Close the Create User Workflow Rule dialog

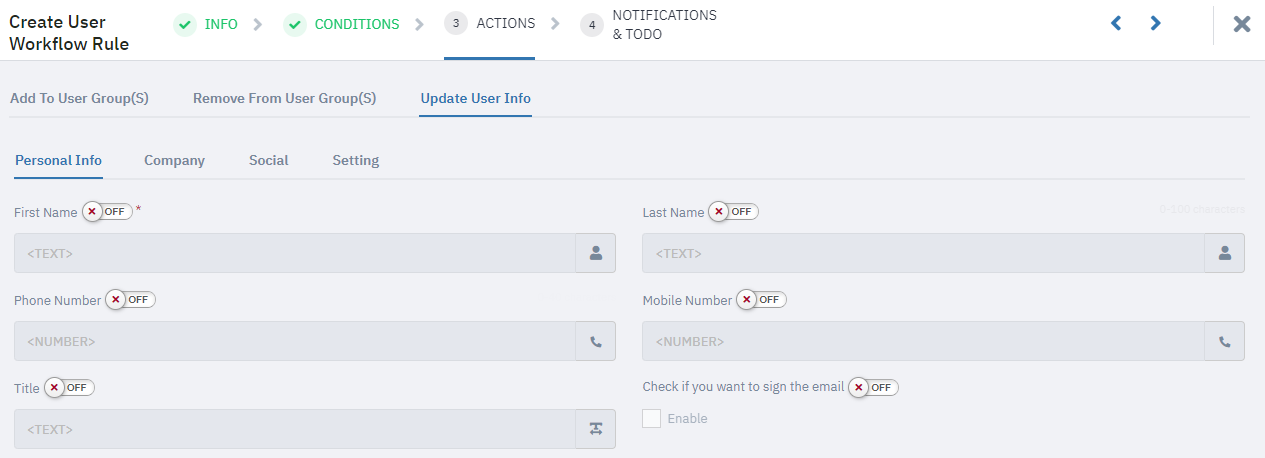click(1242, 24)
